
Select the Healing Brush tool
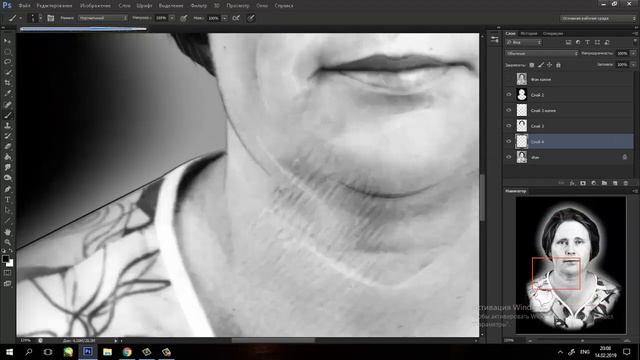coord(7,104)
